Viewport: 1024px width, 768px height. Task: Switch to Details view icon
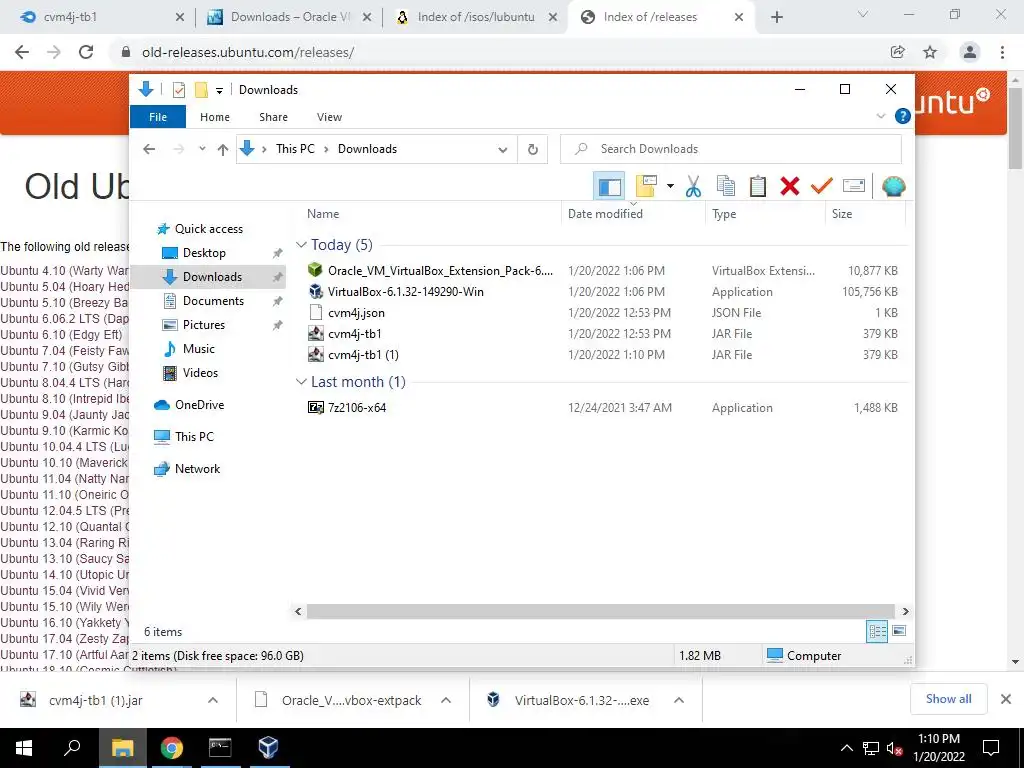click(877, 632)
